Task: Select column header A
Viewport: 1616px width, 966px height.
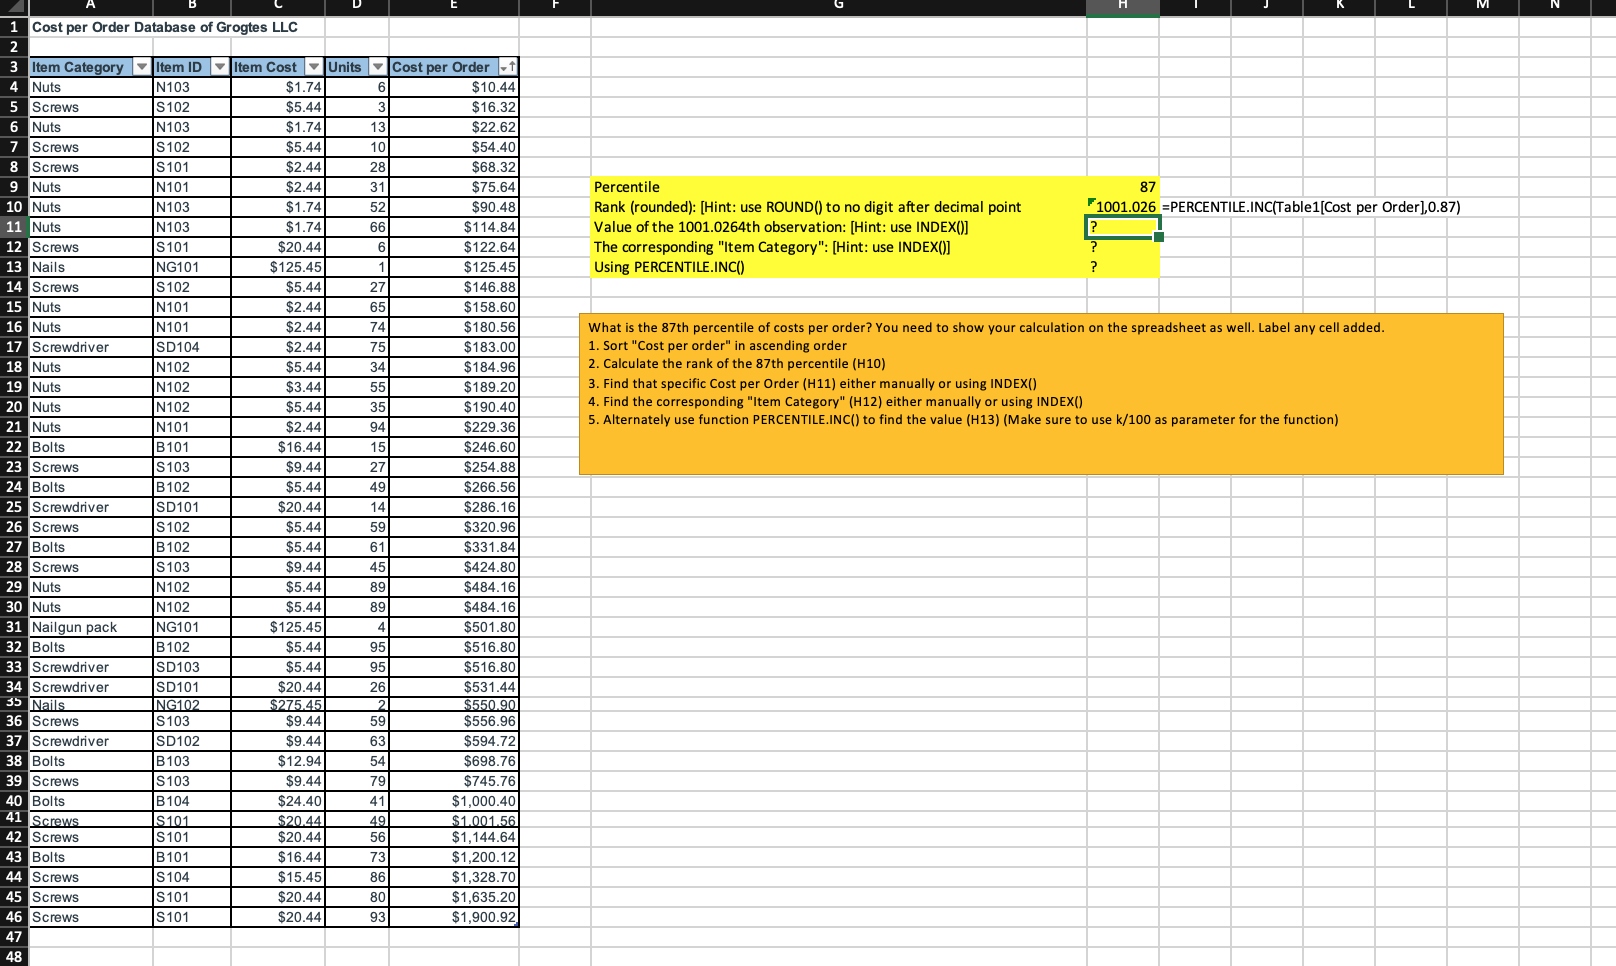Action: coord(90,6)
